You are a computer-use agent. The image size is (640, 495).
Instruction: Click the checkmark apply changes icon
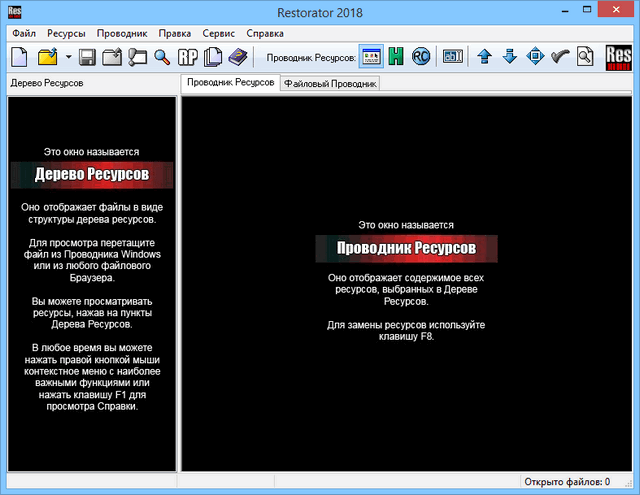click(x=560, y=56)
